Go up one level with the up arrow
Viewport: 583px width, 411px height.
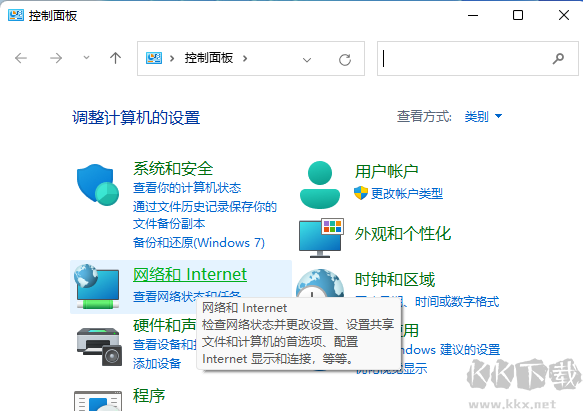coord(115,58)
